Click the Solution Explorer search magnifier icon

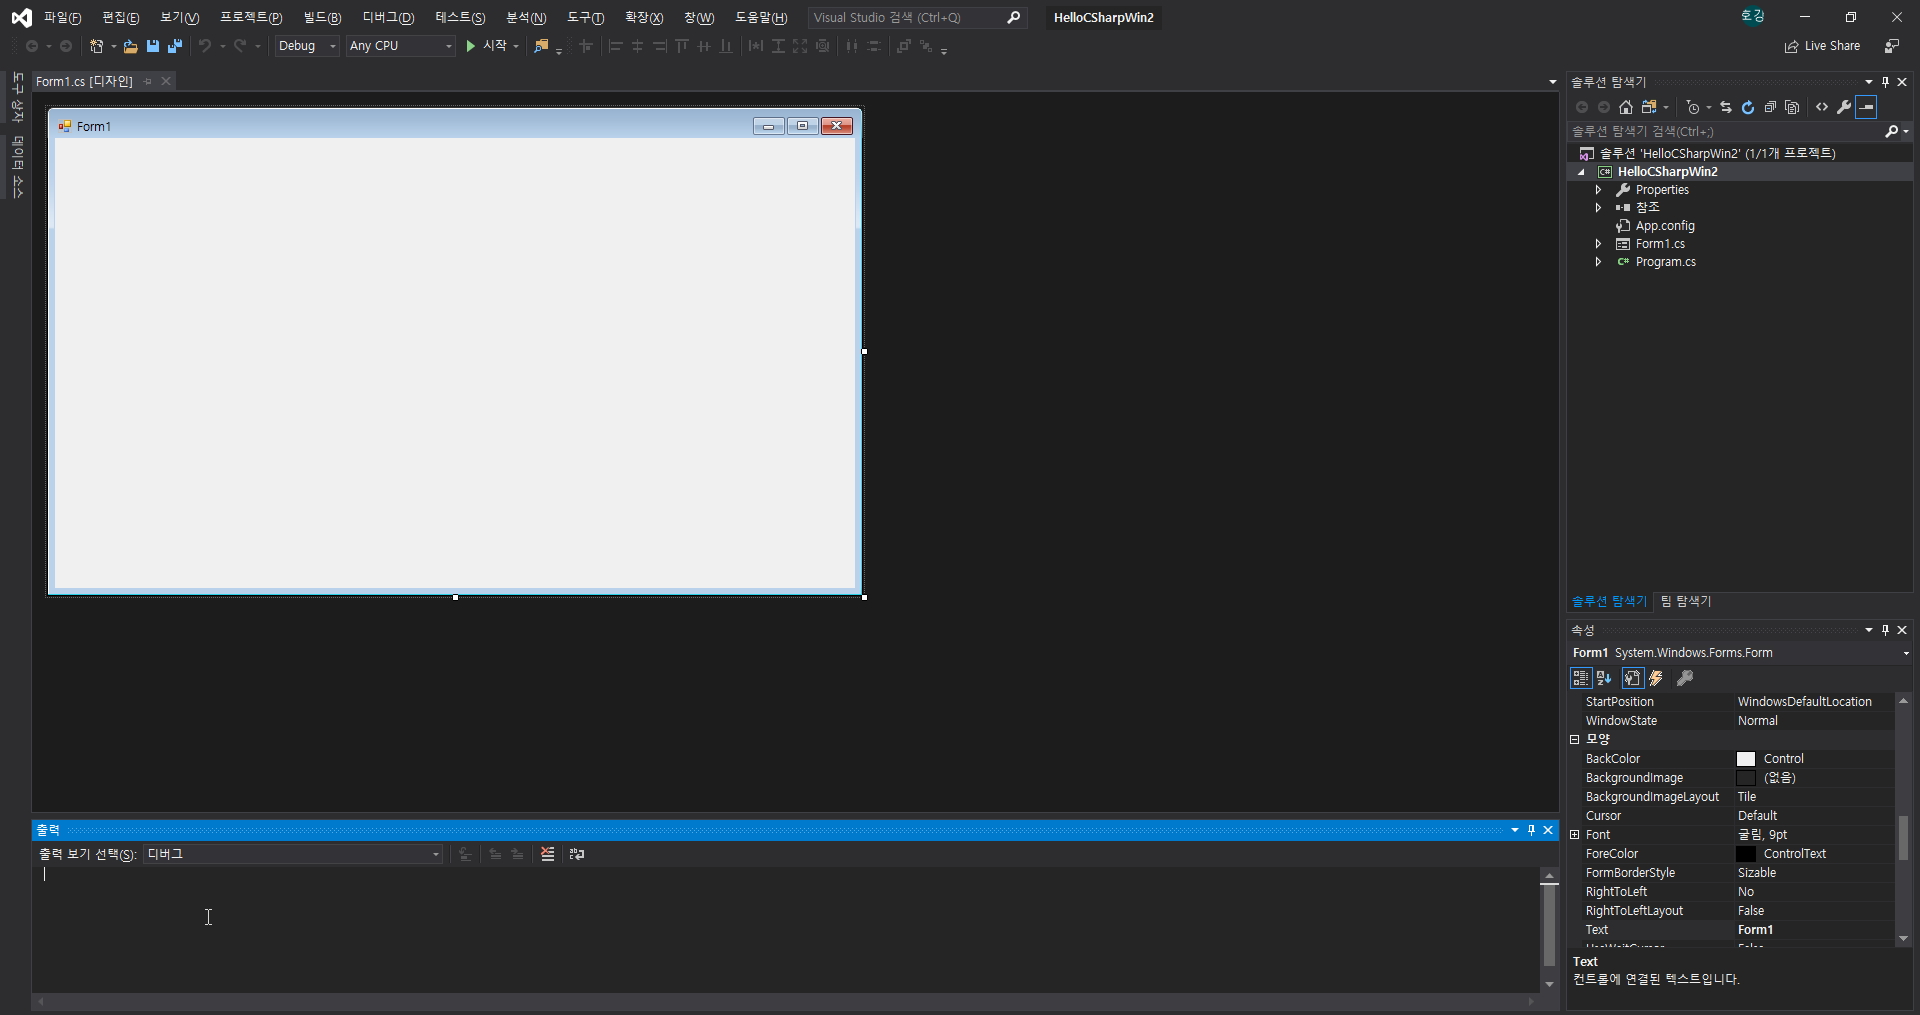(1891, 131)
